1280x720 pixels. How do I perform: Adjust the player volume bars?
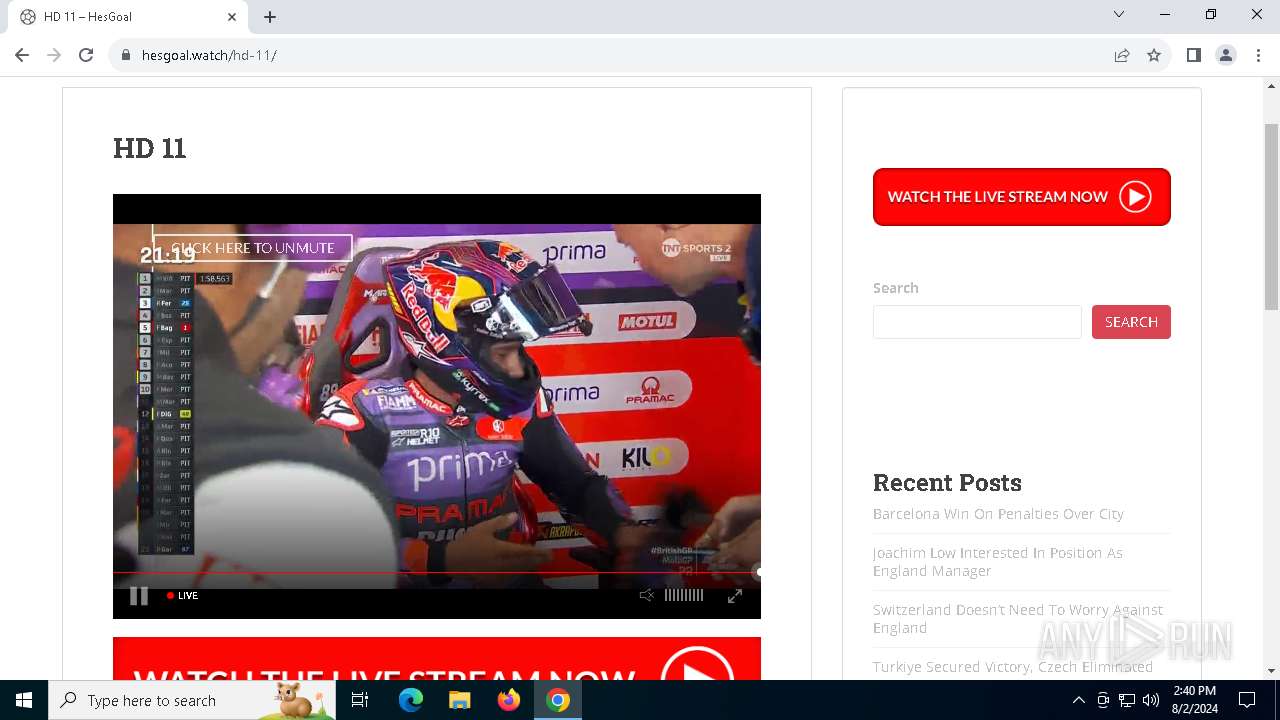(684, 595)
